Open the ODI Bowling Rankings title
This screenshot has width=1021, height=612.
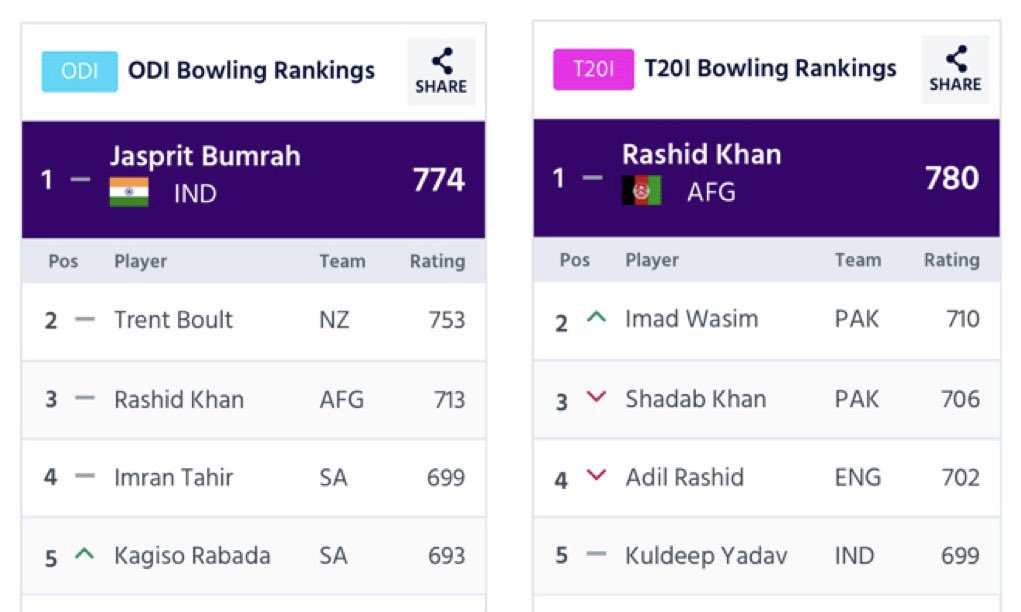[251, 70]
